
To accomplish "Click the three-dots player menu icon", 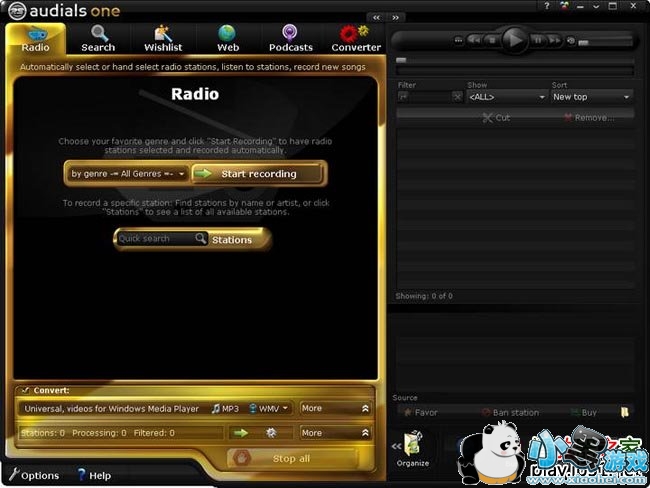I will pyautogui.click(x=458, y=41).
